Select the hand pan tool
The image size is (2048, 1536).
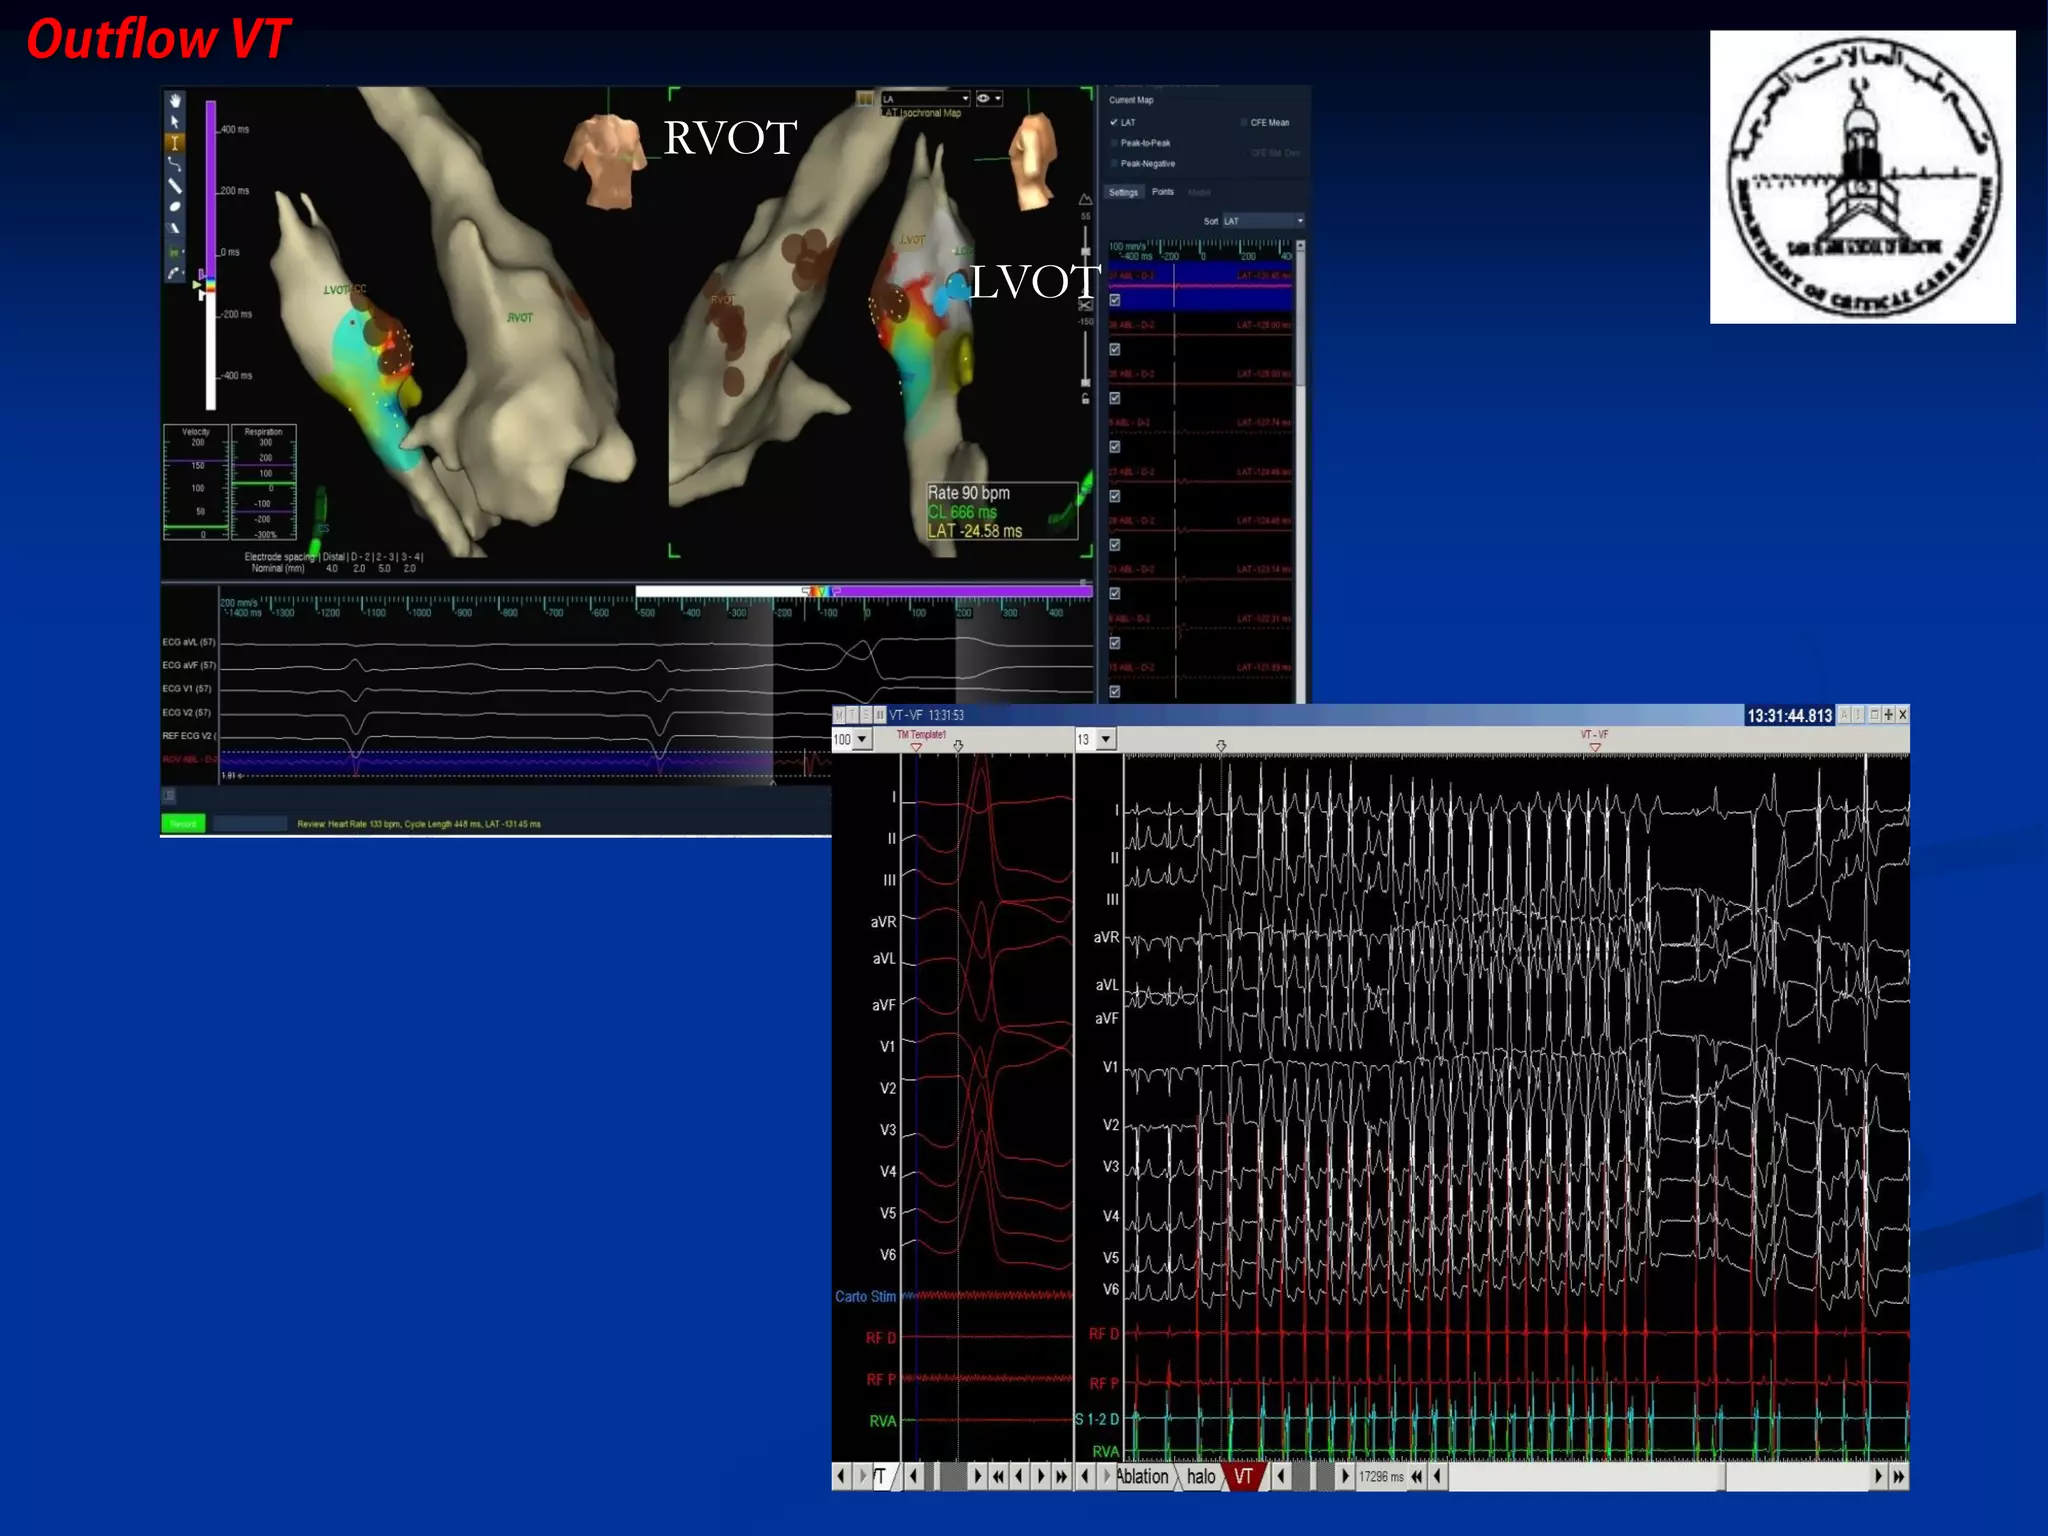pyautogui.click(x=175, y=100)
